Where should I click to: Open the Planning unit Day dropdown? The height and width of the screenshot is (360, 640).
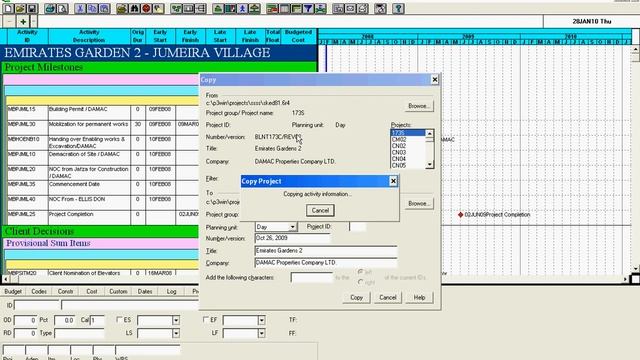[x=292, y=227]
